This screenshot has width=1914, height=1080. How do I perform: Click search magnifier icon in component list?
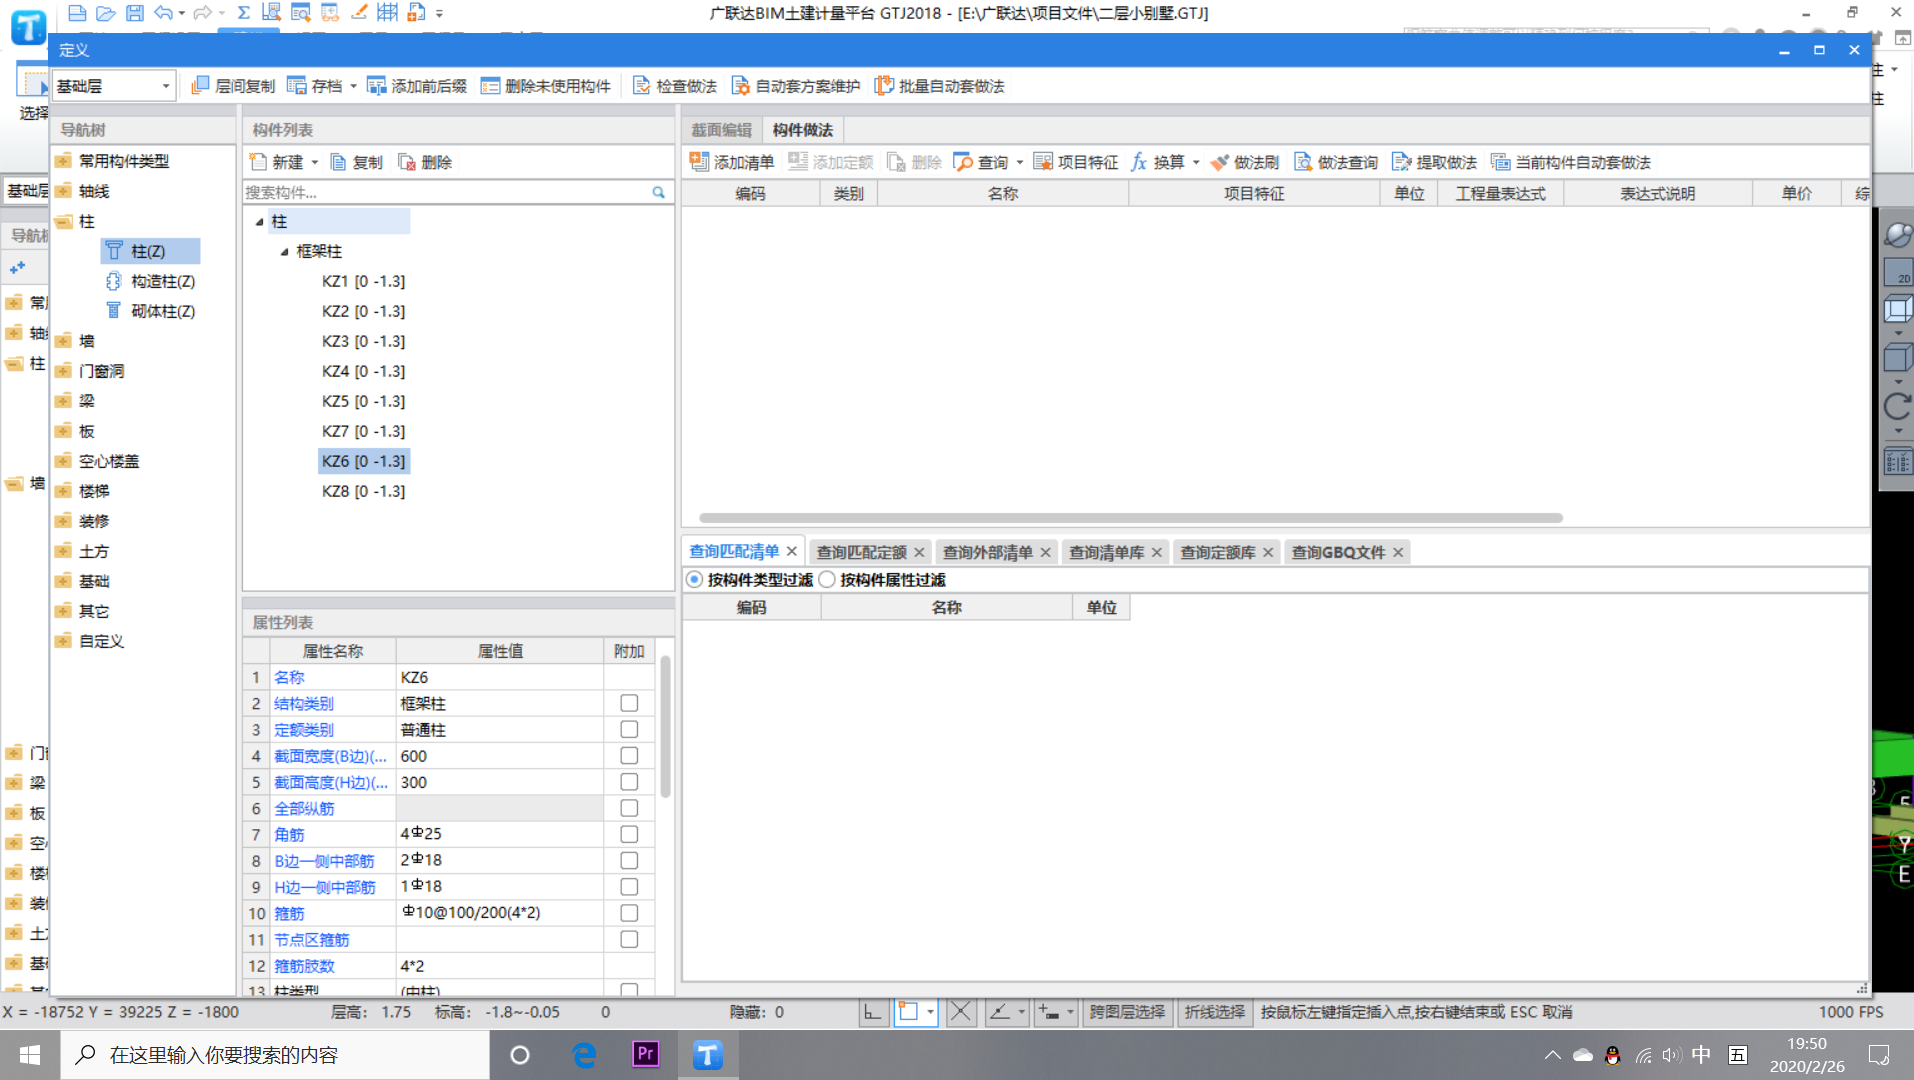point(658,192)
